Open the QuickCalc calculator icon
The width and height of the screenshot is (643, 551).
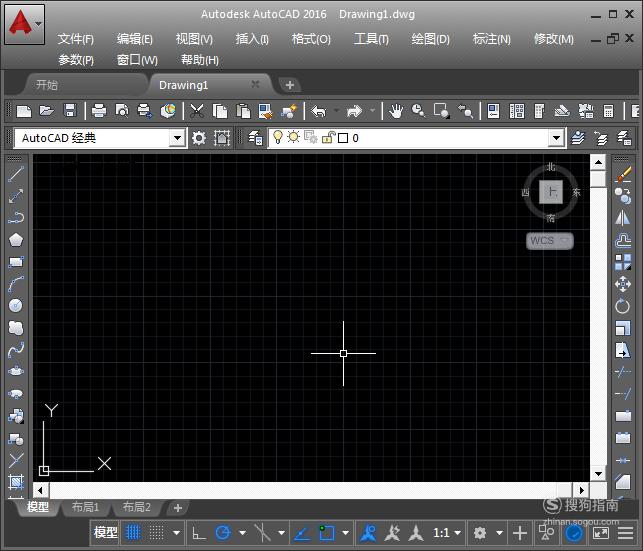(609, 111)
